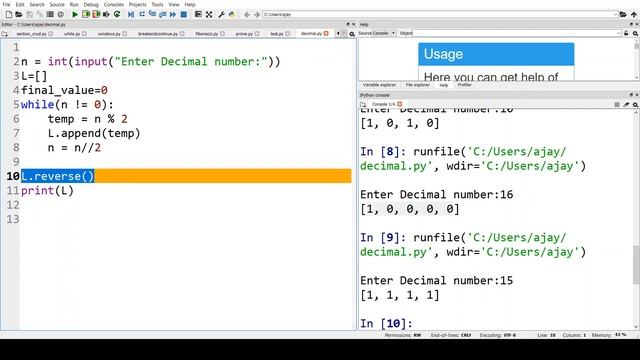Open the Source Console dropdown

click(x=377, y=33)
